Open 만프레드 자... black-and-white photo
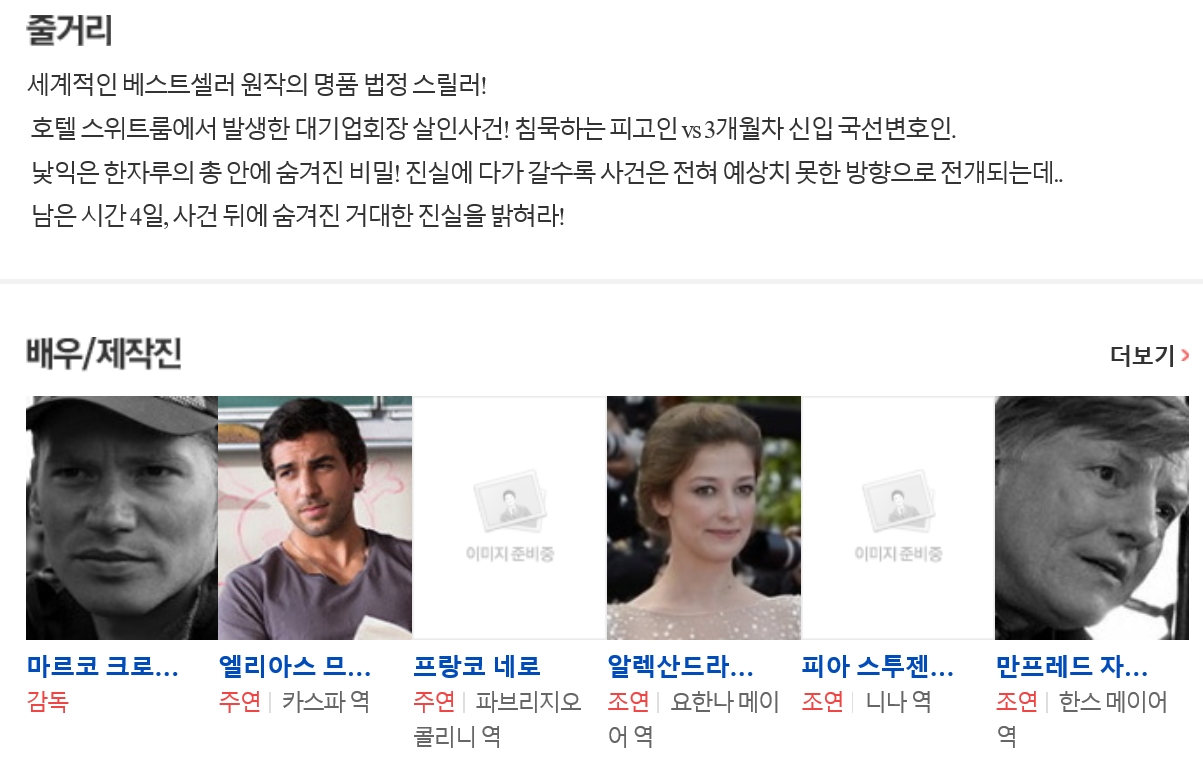The width and height of the screenshot is (1203, 769). tap(1092, 518)
